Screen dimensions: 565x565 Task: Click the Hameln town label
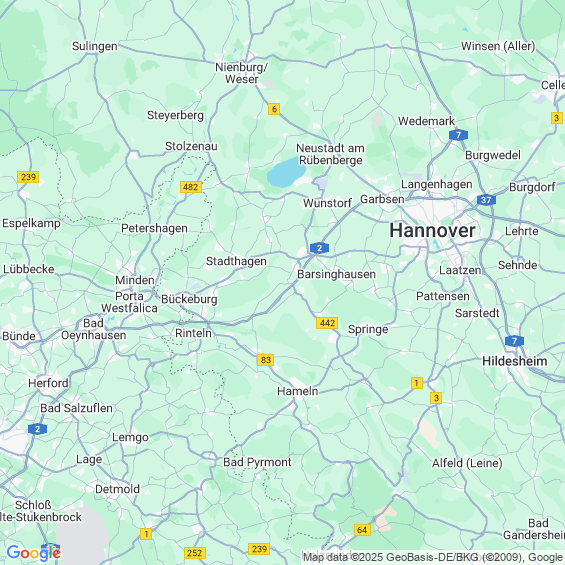click(298, 391)
